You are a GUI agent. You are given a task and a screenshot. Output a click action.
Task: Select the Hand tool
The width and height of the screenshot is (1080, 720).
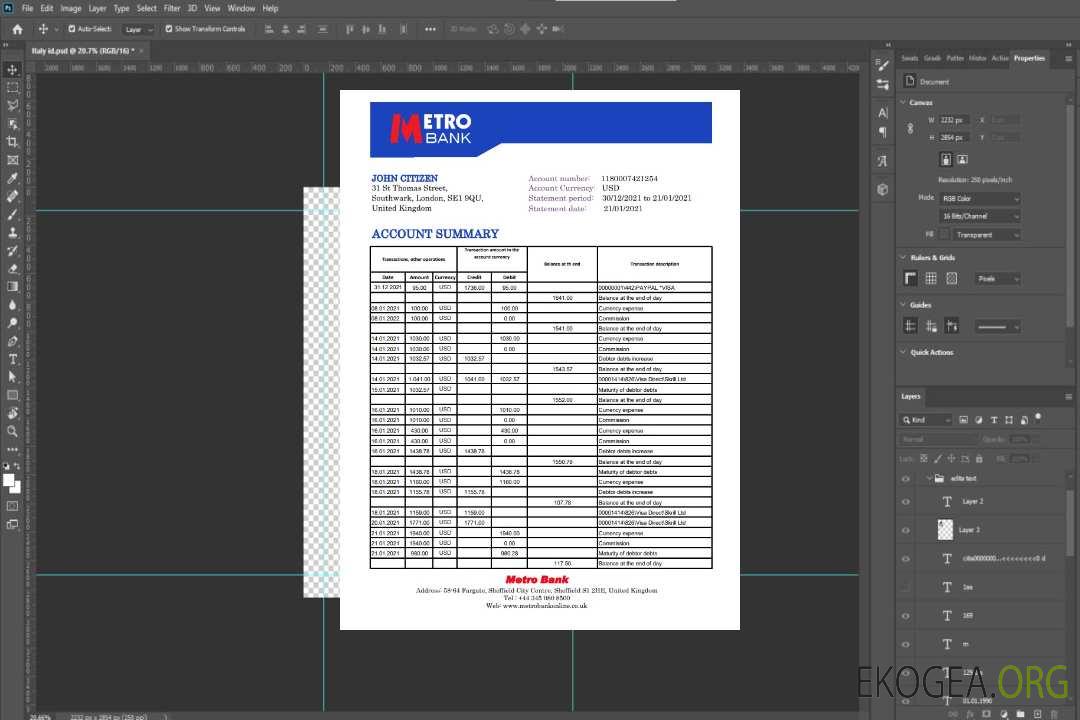click(12, 413)
